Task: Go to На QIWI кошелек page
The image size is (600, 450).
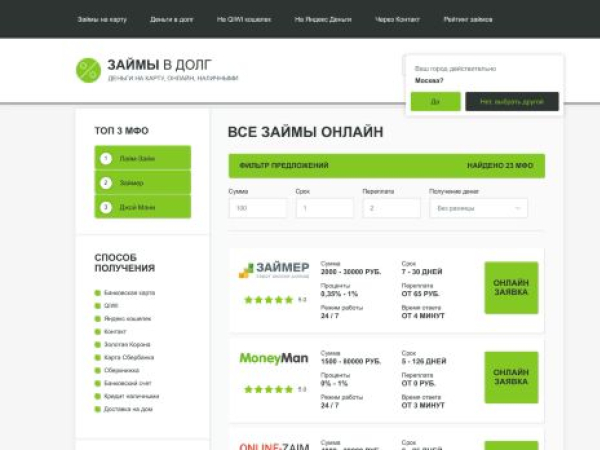Action: [x=244, y=20]
